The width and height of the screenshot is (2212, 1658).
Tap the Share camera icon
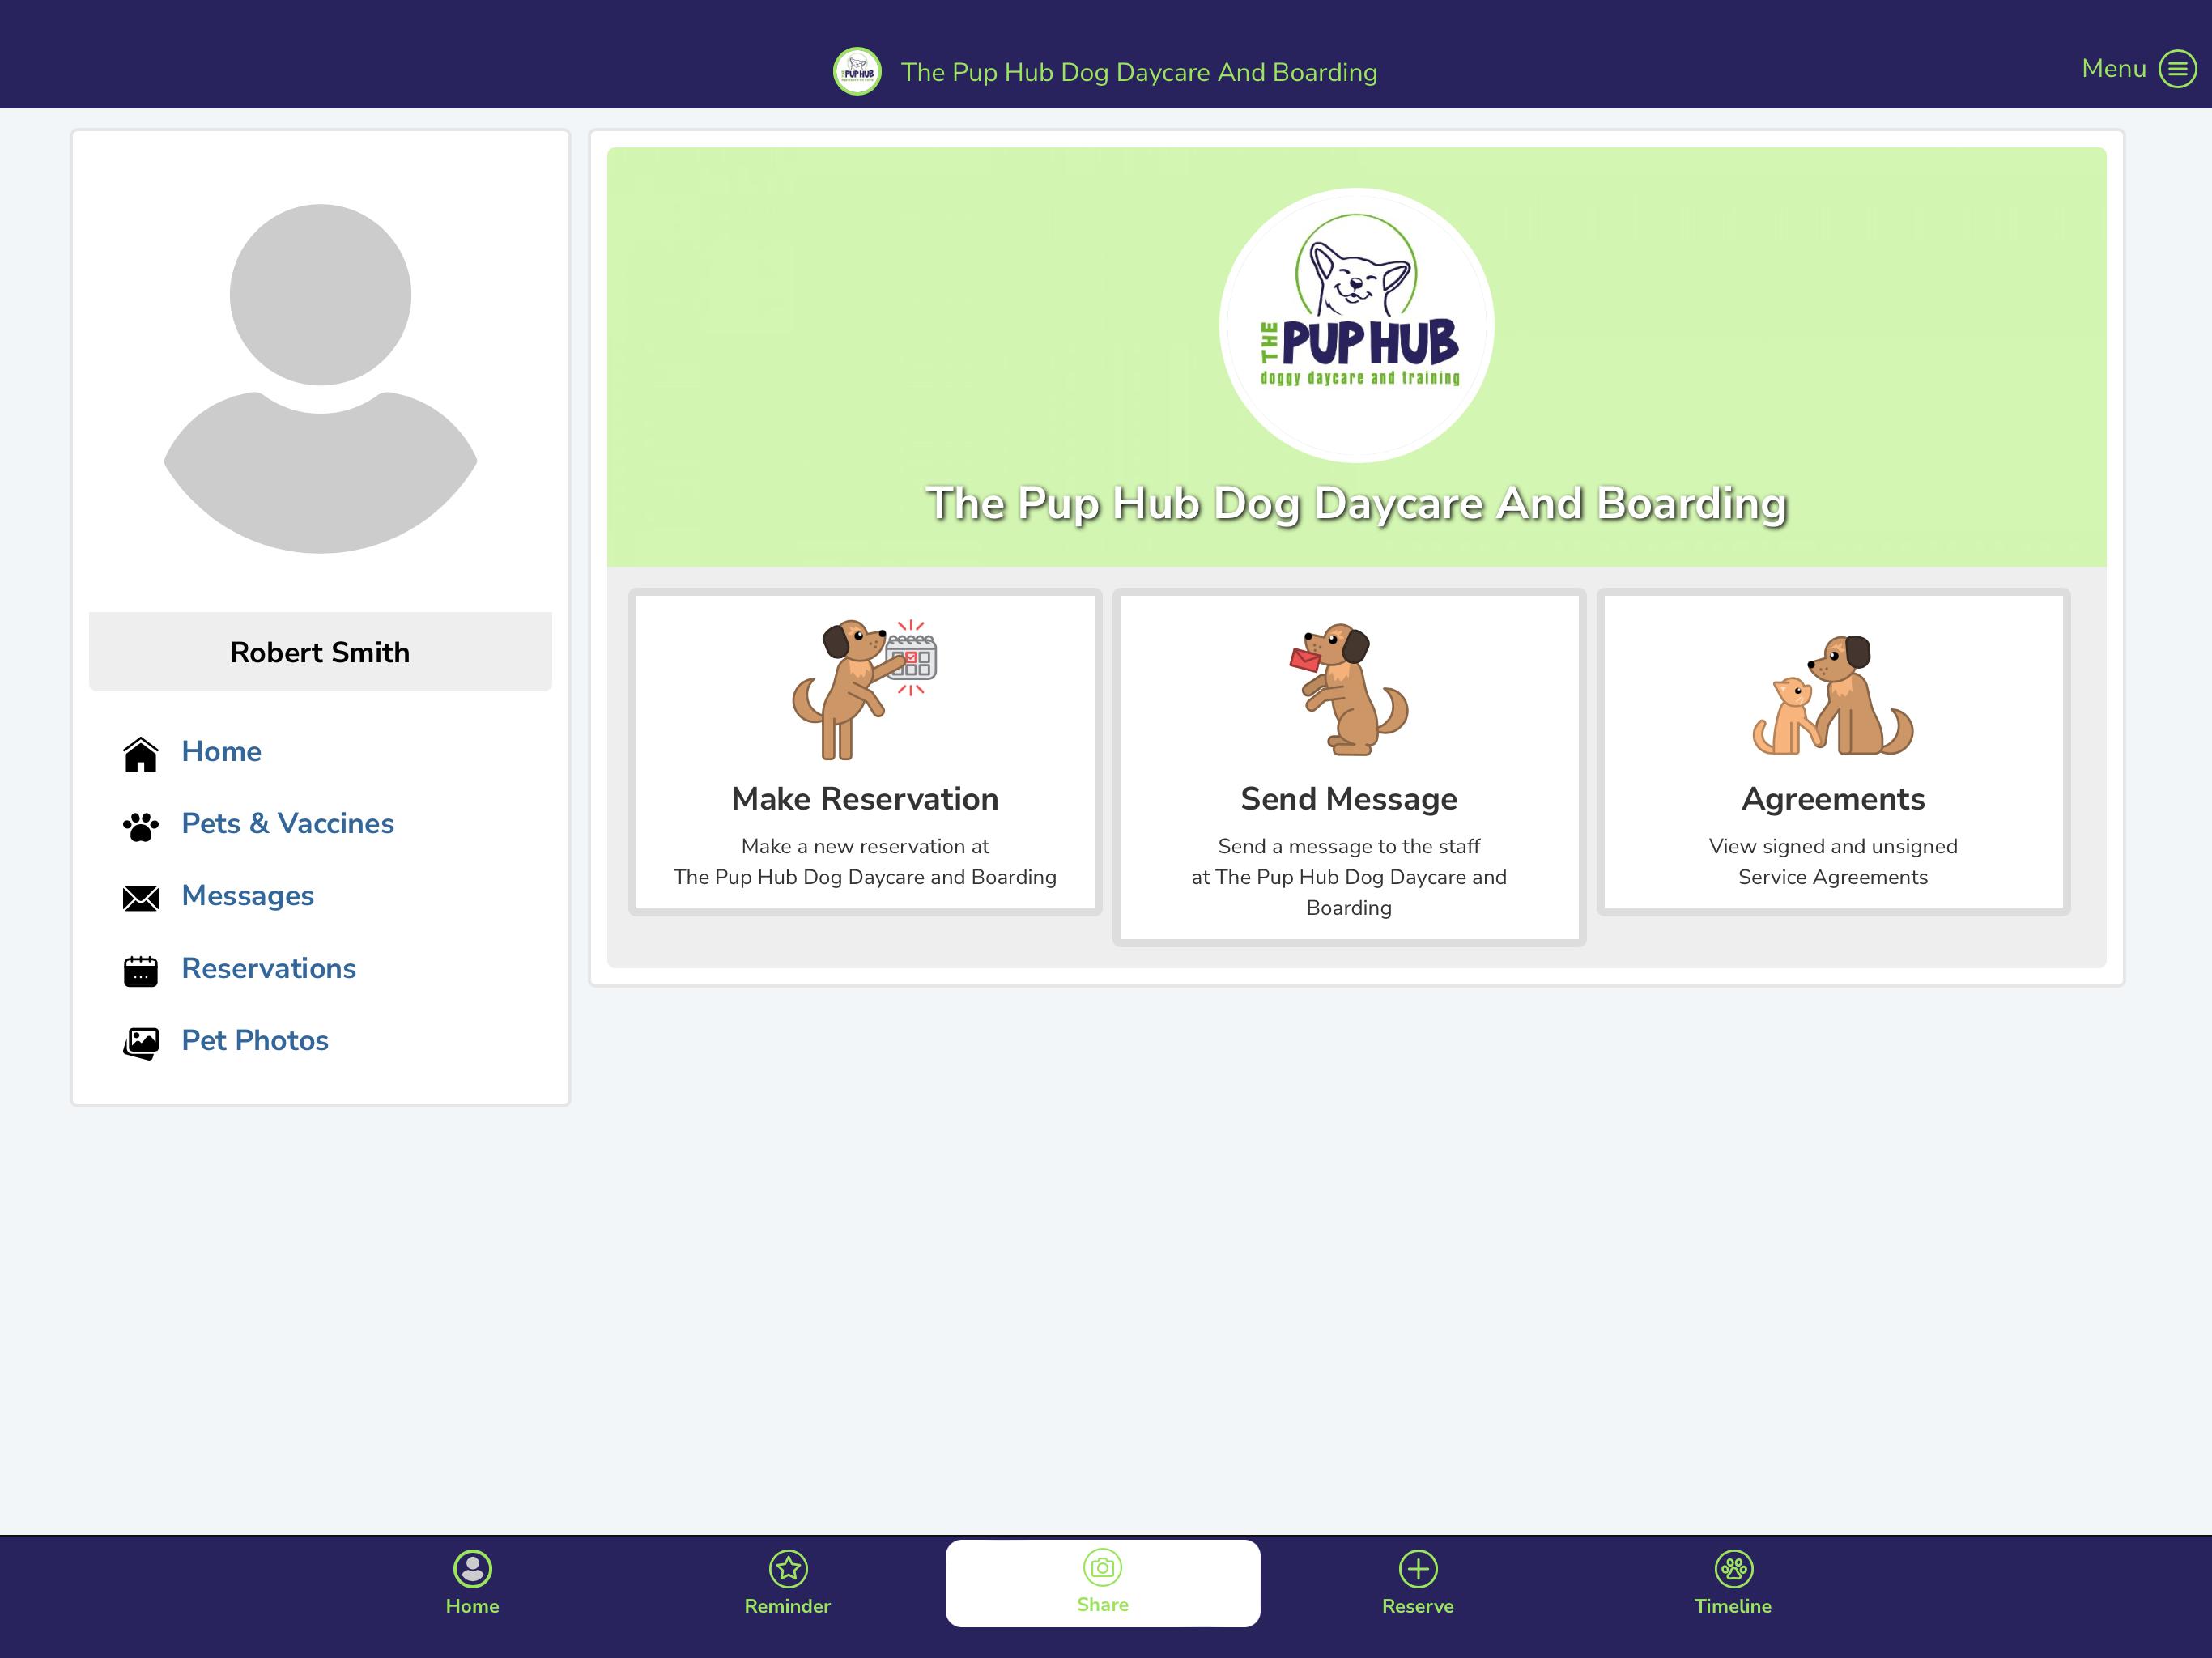(1103, 1567)
